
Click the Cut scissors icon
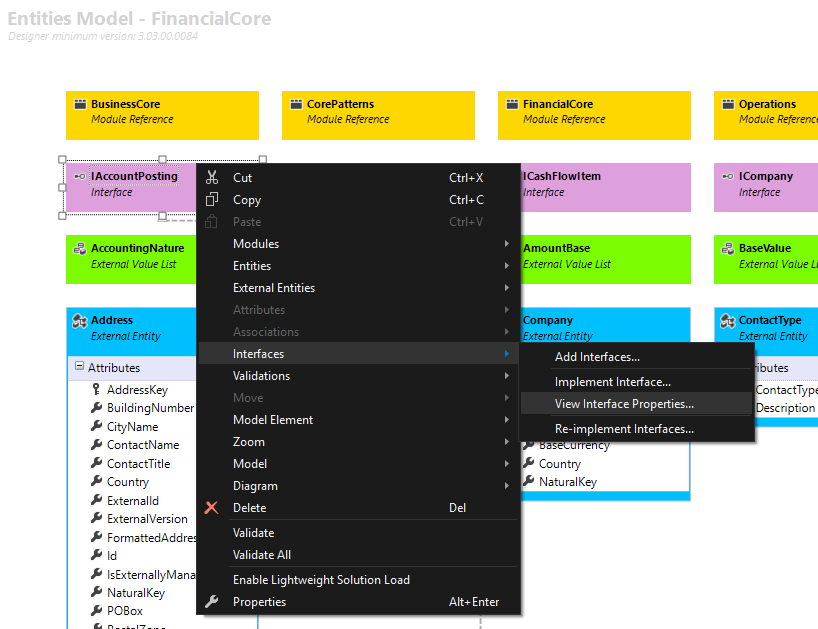pos(212,177)
